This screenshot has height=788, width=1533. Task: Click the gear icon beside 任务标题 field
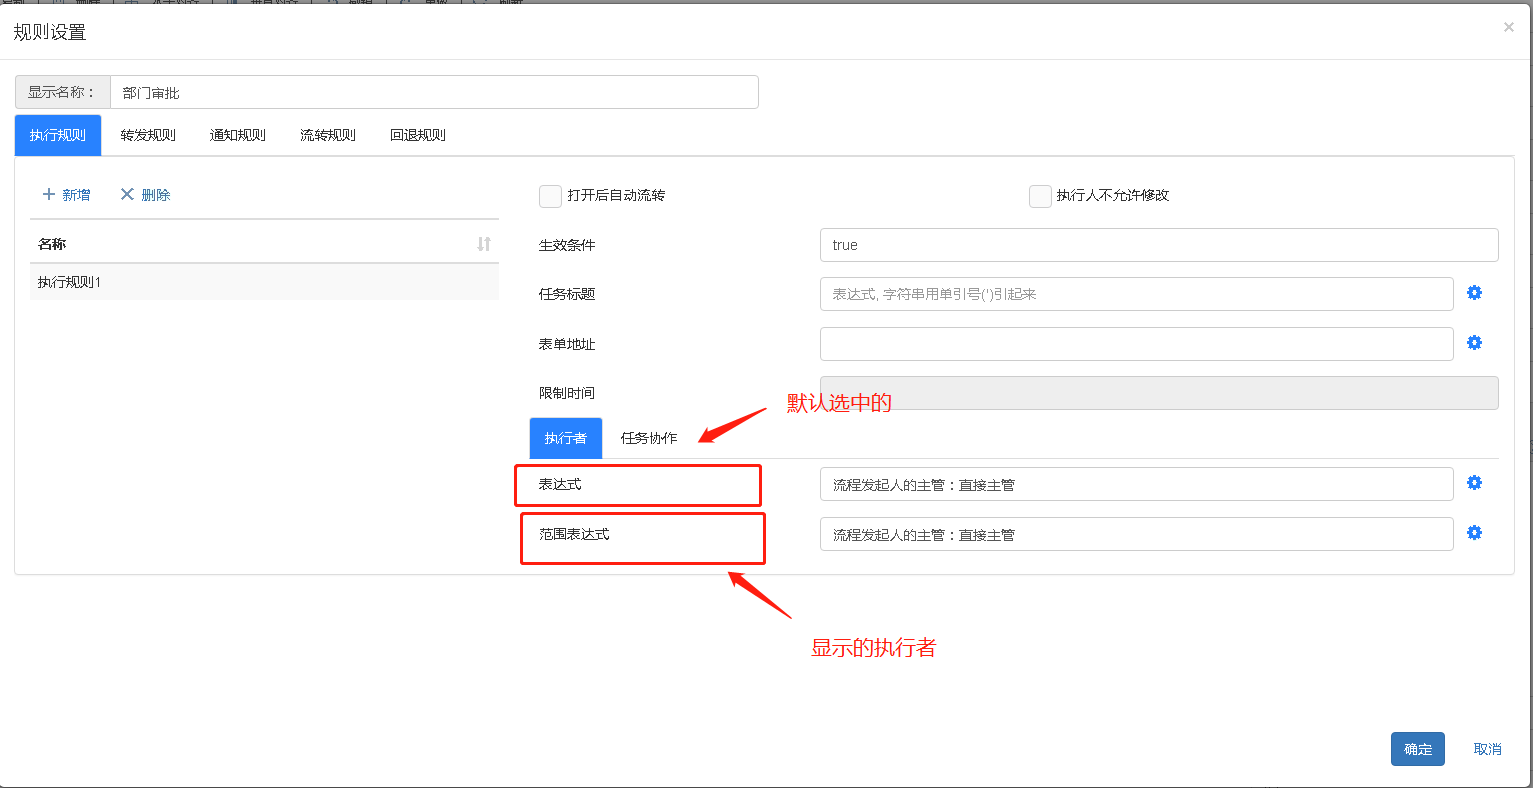tap(1474, 293)
